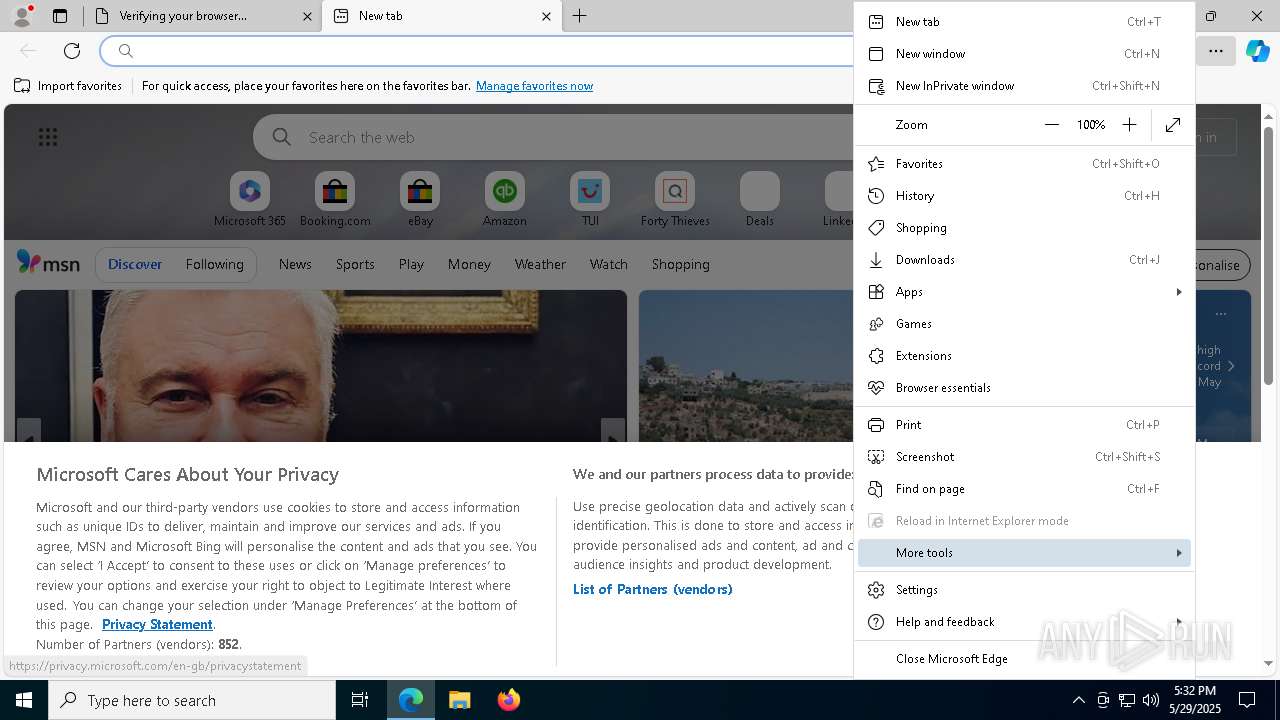Open Settings from the menu
The height and width of the screenshot is (720, 1280).
(x=1024, y=590)
